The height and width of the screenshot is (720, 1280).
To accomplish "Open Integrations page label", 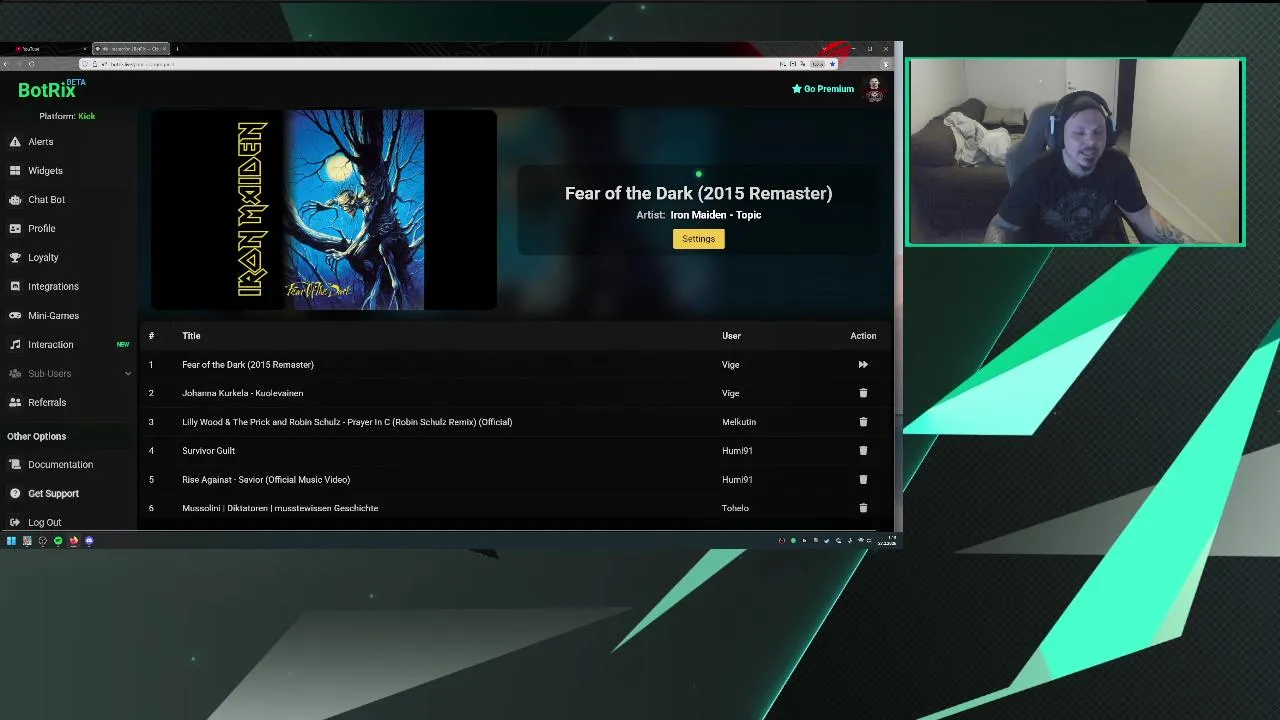I will click(x=53, y=287).
